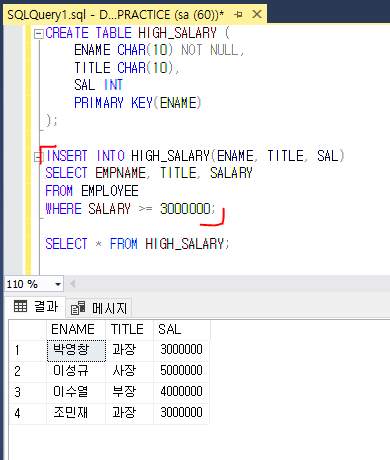390x460 pixels.
Task: Select the ENAME column header
Action: tap(76, 330)
